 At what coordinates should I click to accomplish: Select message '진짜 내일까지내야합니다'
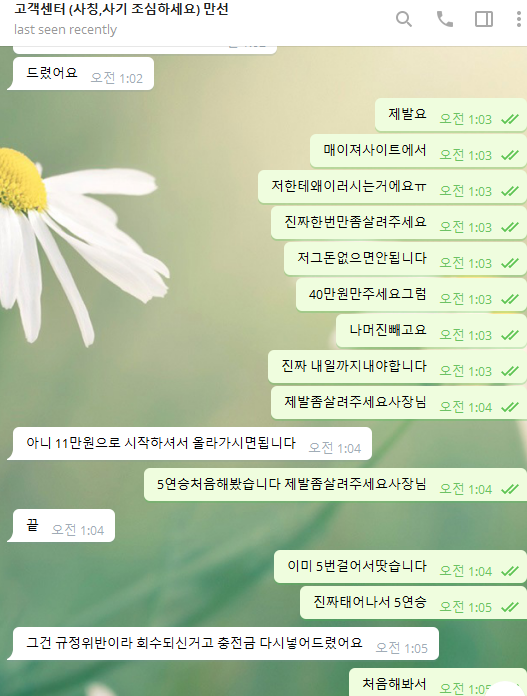tap(397, 366)
